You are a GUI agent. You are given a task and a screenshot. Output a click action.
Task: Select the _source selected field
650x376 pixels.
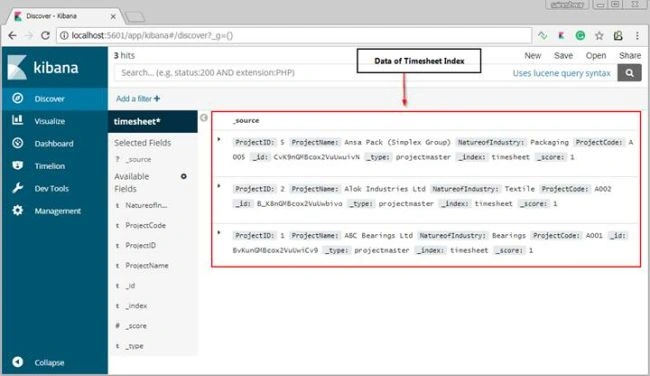click(138, 159)
